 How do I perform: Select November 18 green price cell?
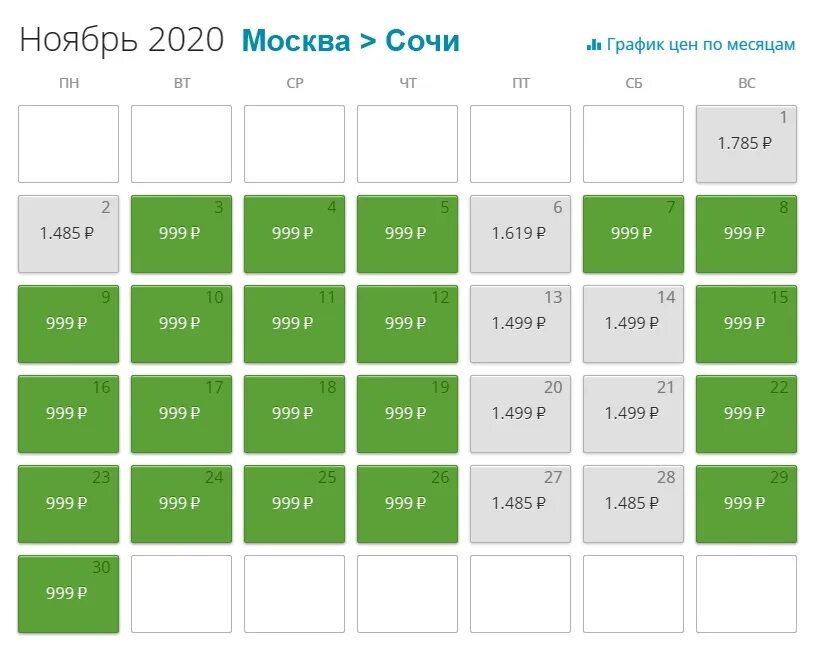coord(294,414)
